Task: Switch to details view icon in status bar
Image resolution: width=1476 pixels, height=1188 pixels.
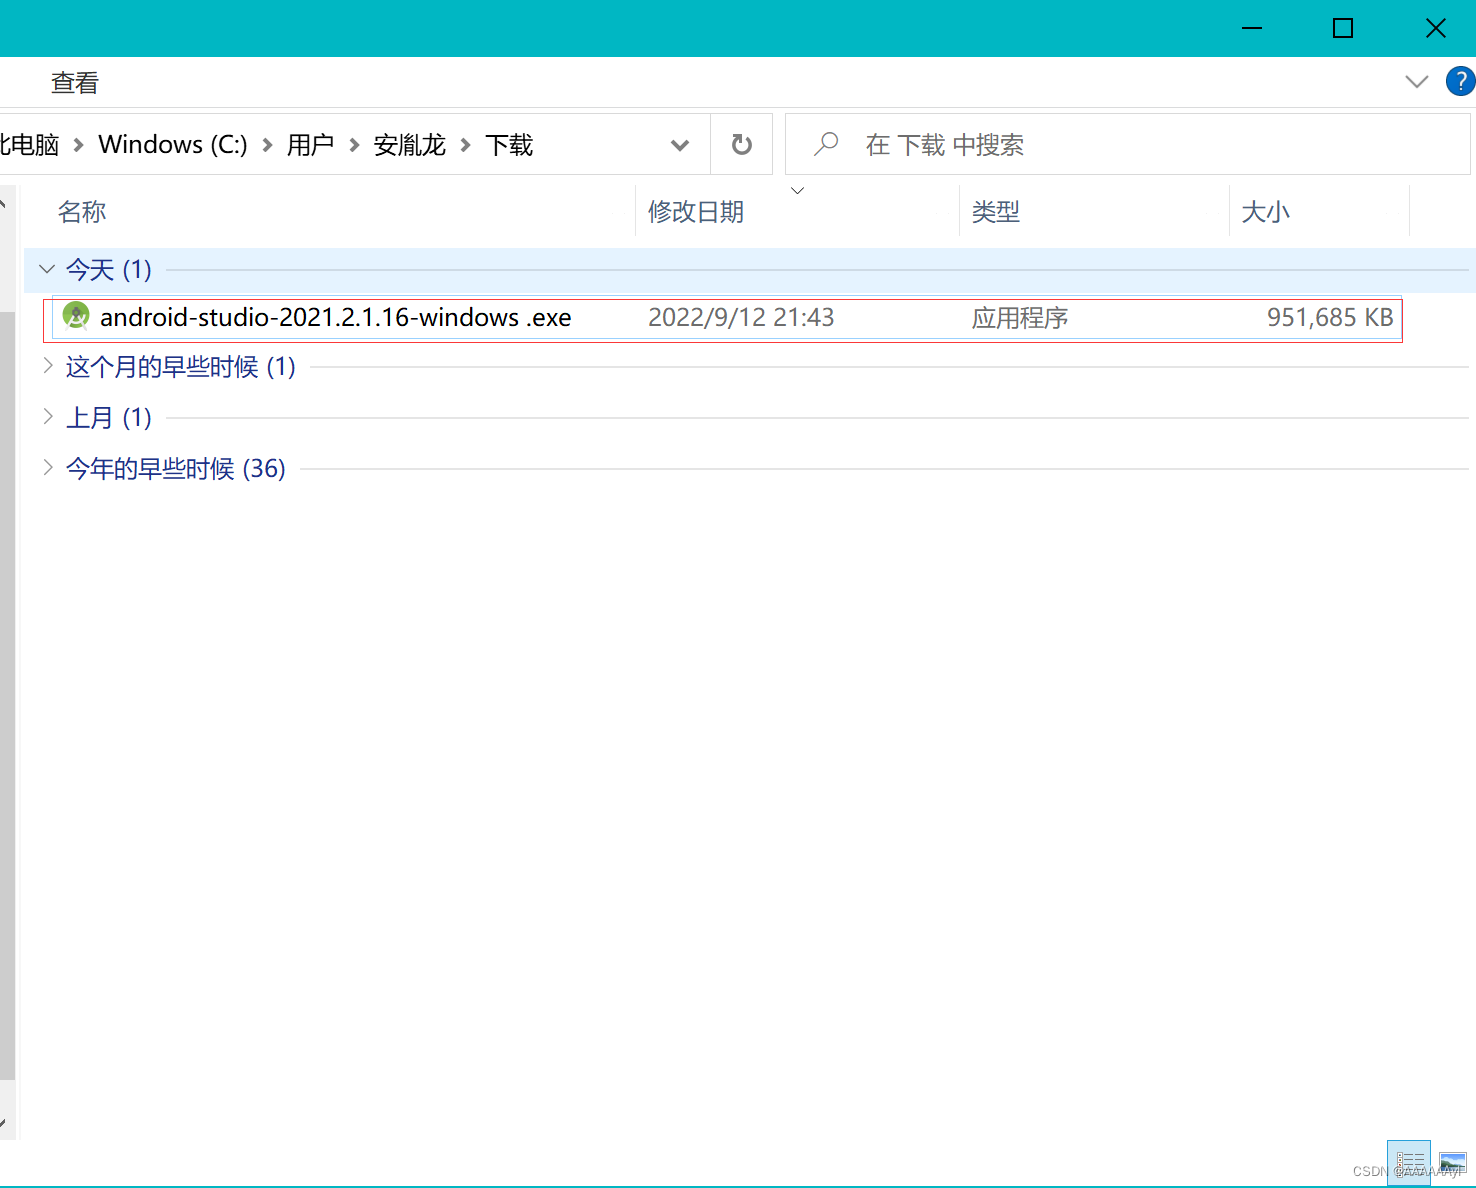Action: (1409, 1163)
